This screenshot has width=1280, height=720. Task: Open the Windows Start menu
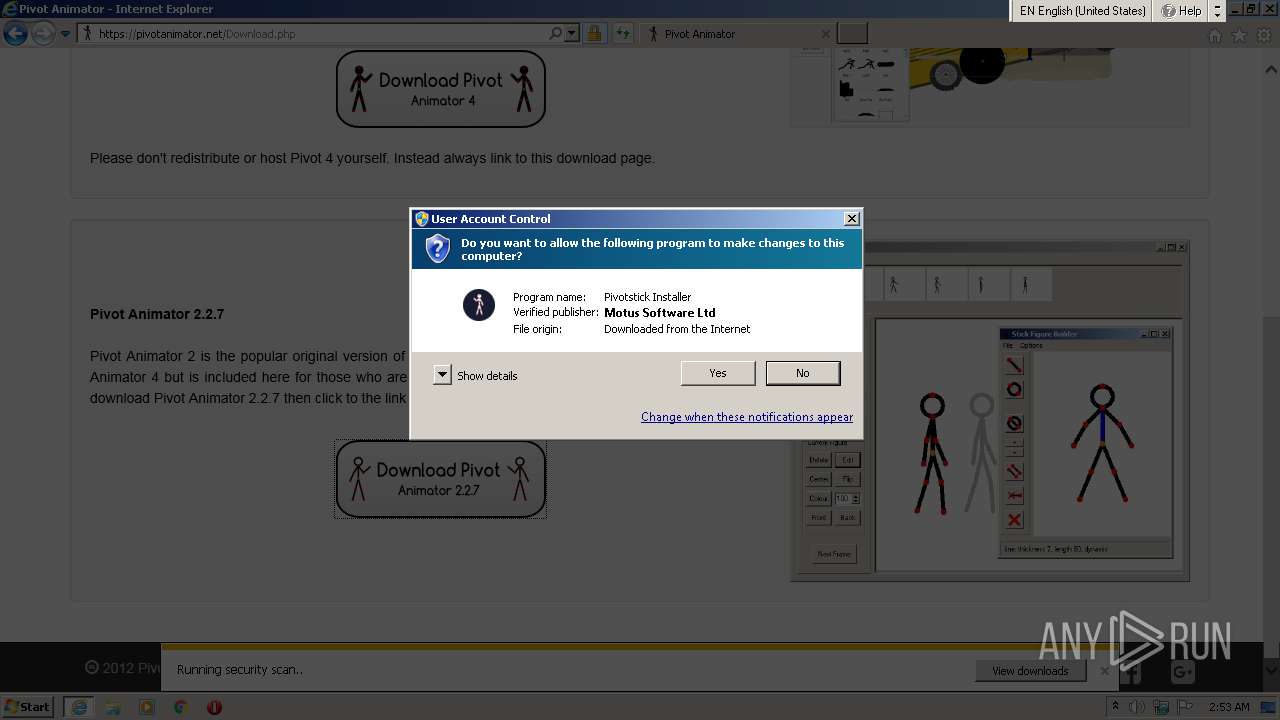(28, 707)
